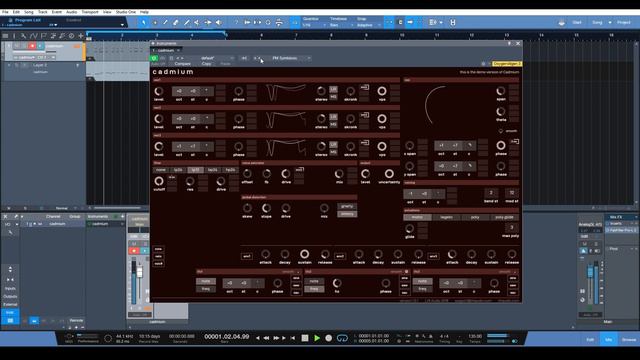Click the mixer channel volume fader
640x360 pixels.
(140, 272)
